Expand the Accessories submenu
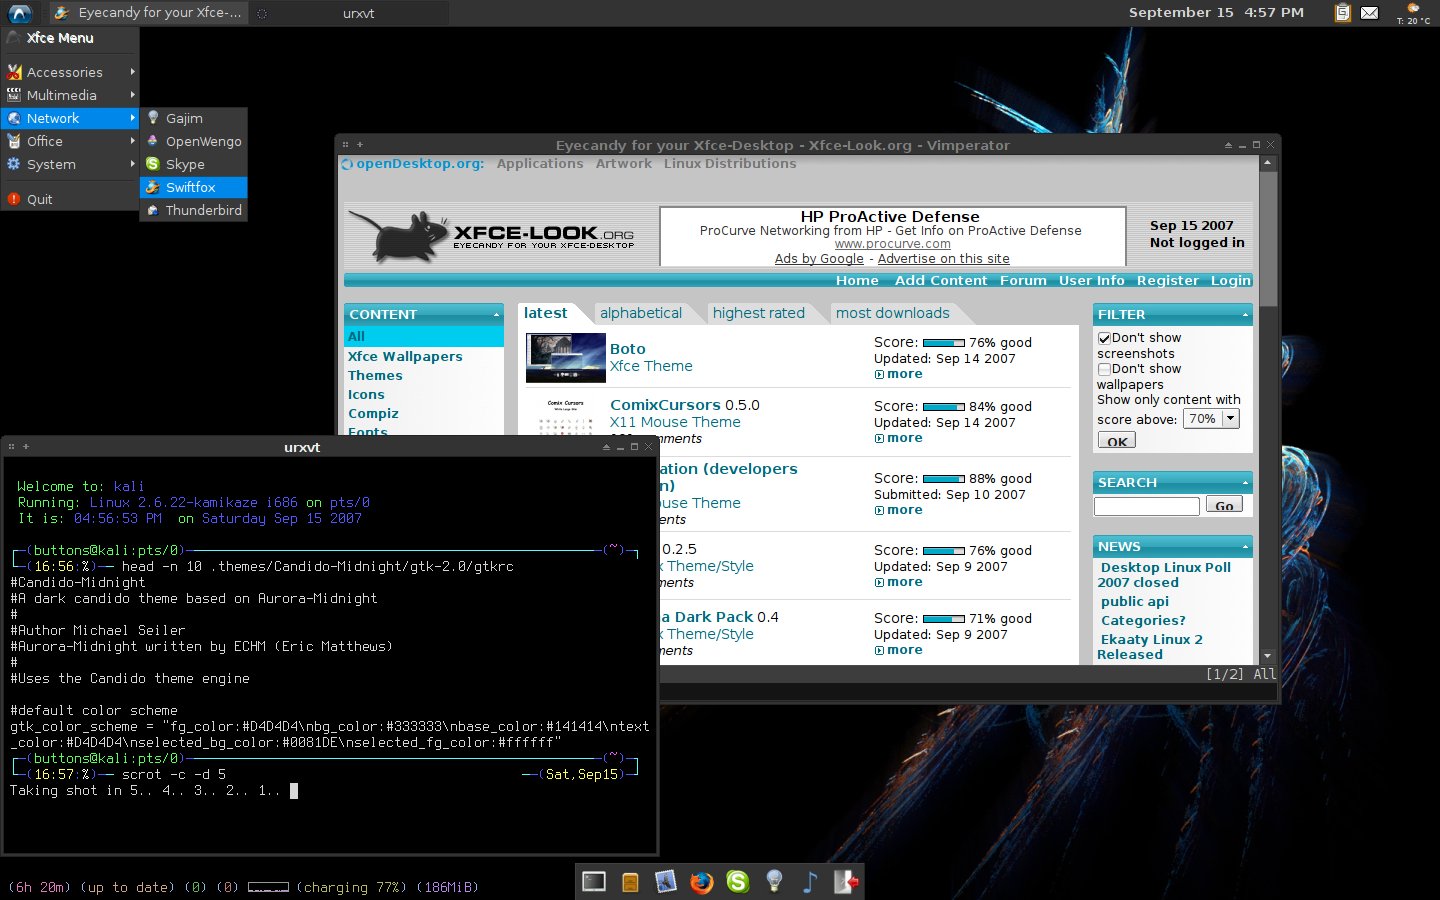The width and height of the screenshot is (1440, 900). [70, 72]
